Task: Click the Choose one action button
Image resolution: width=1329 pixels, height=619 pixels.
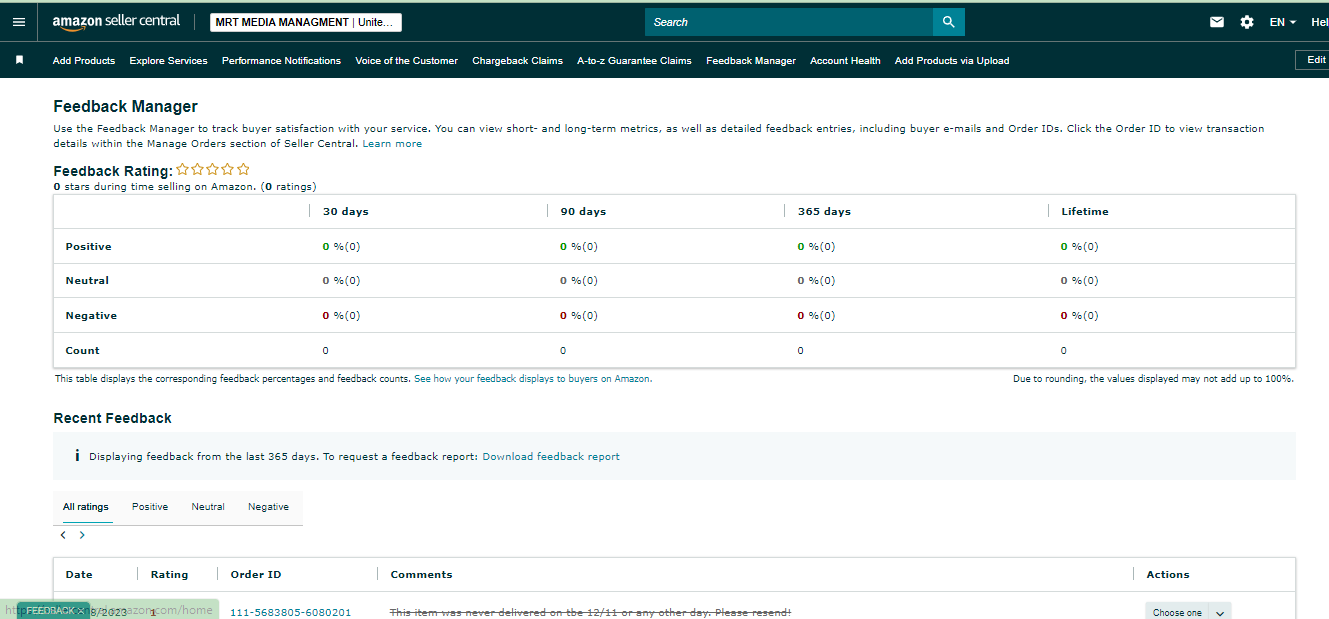Action: coord(1177,612)
